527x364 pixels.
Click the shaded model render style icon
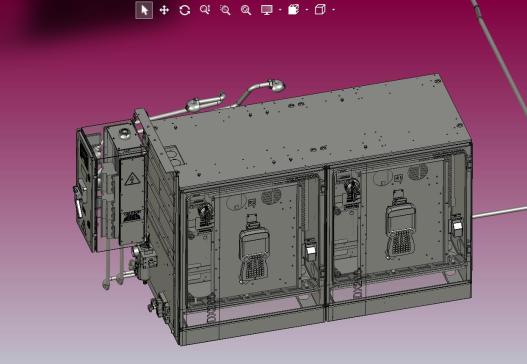(x=293, y=10)
